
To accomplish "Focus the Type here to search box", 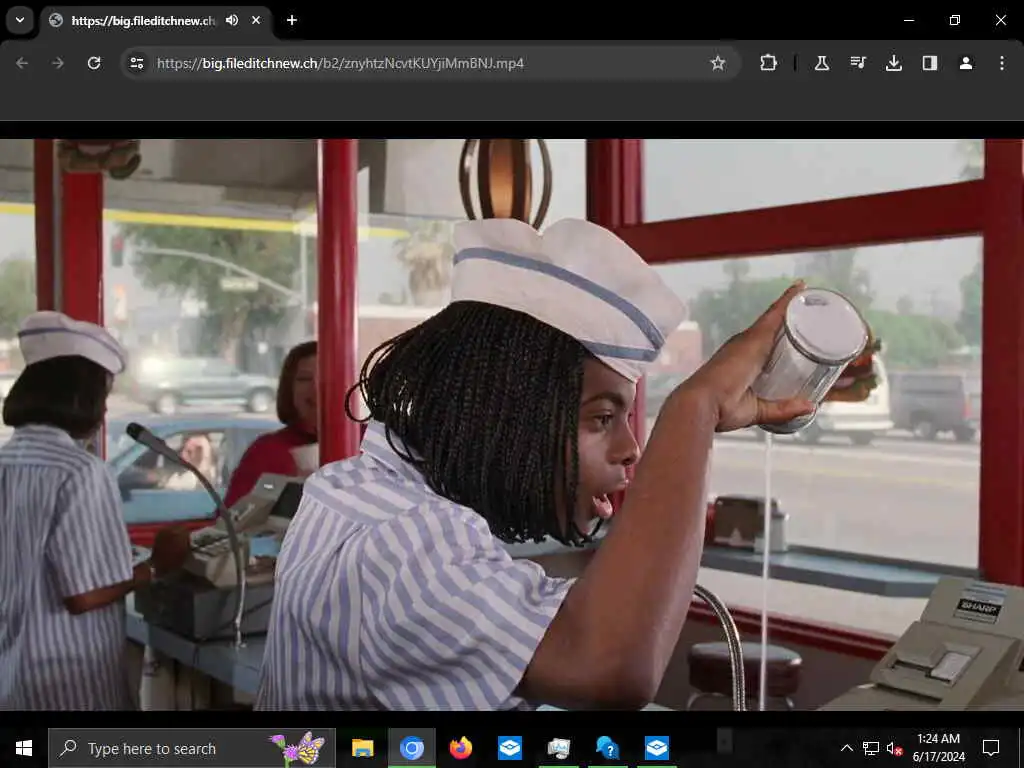I will [x=192, y=748].
